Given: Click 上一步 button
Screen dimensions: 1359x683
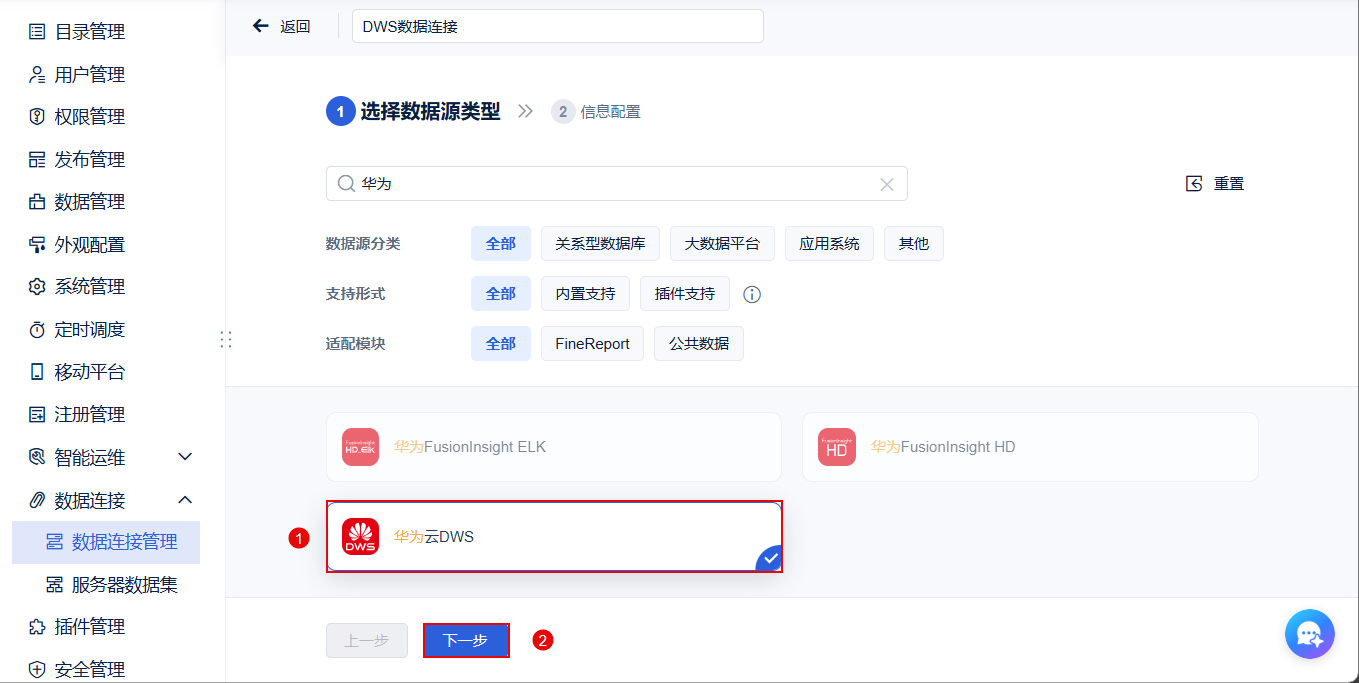Looking at the screenshot, I should click(x=367, y=641).
